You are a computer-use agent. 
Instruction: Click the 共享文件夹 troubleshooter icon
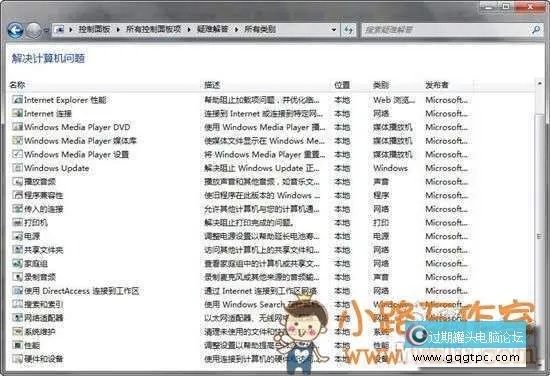(17, 250)
